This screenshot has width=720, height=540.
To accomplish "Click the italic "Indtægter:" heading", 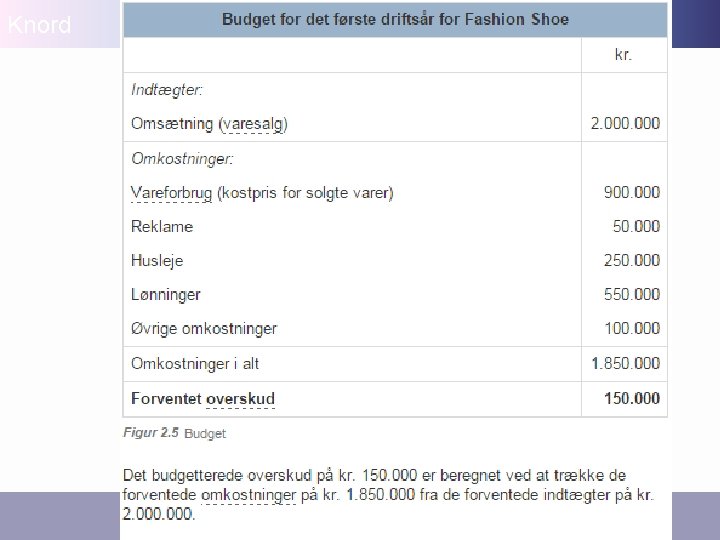I will (167, 90).
